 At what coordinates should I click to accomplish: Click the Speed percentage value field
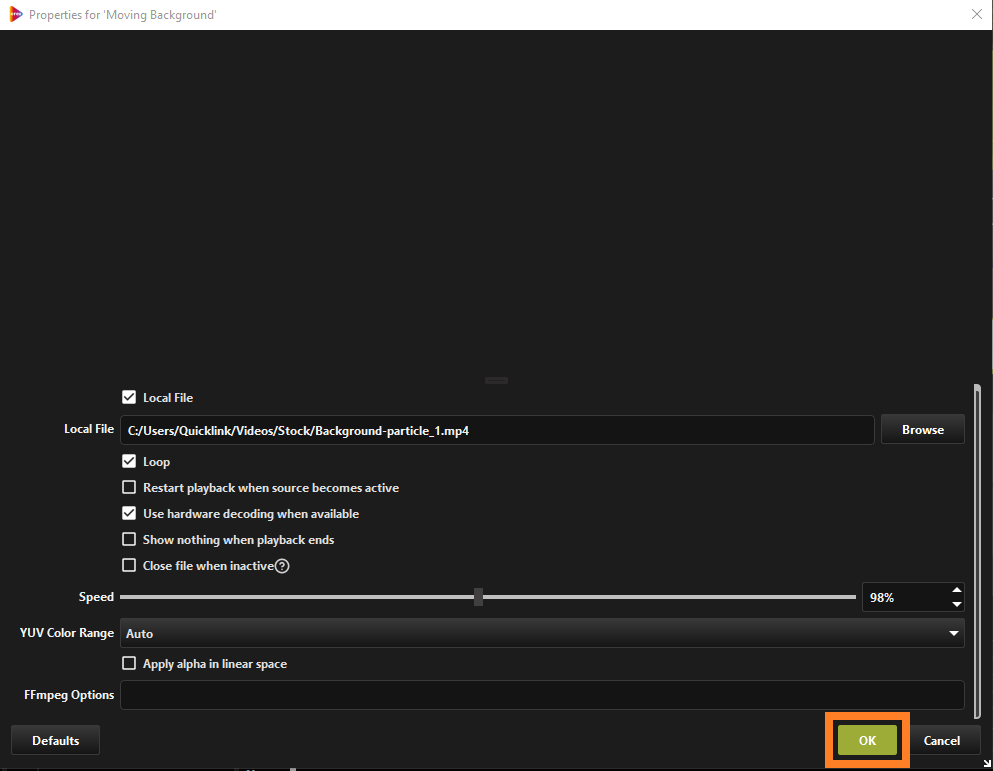[906, 597]
